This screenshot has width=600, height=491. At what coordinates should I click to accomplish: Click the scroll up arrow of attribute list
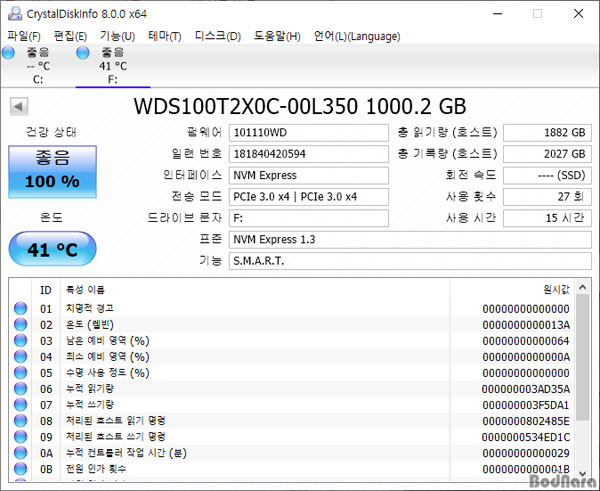click(583, 287)
